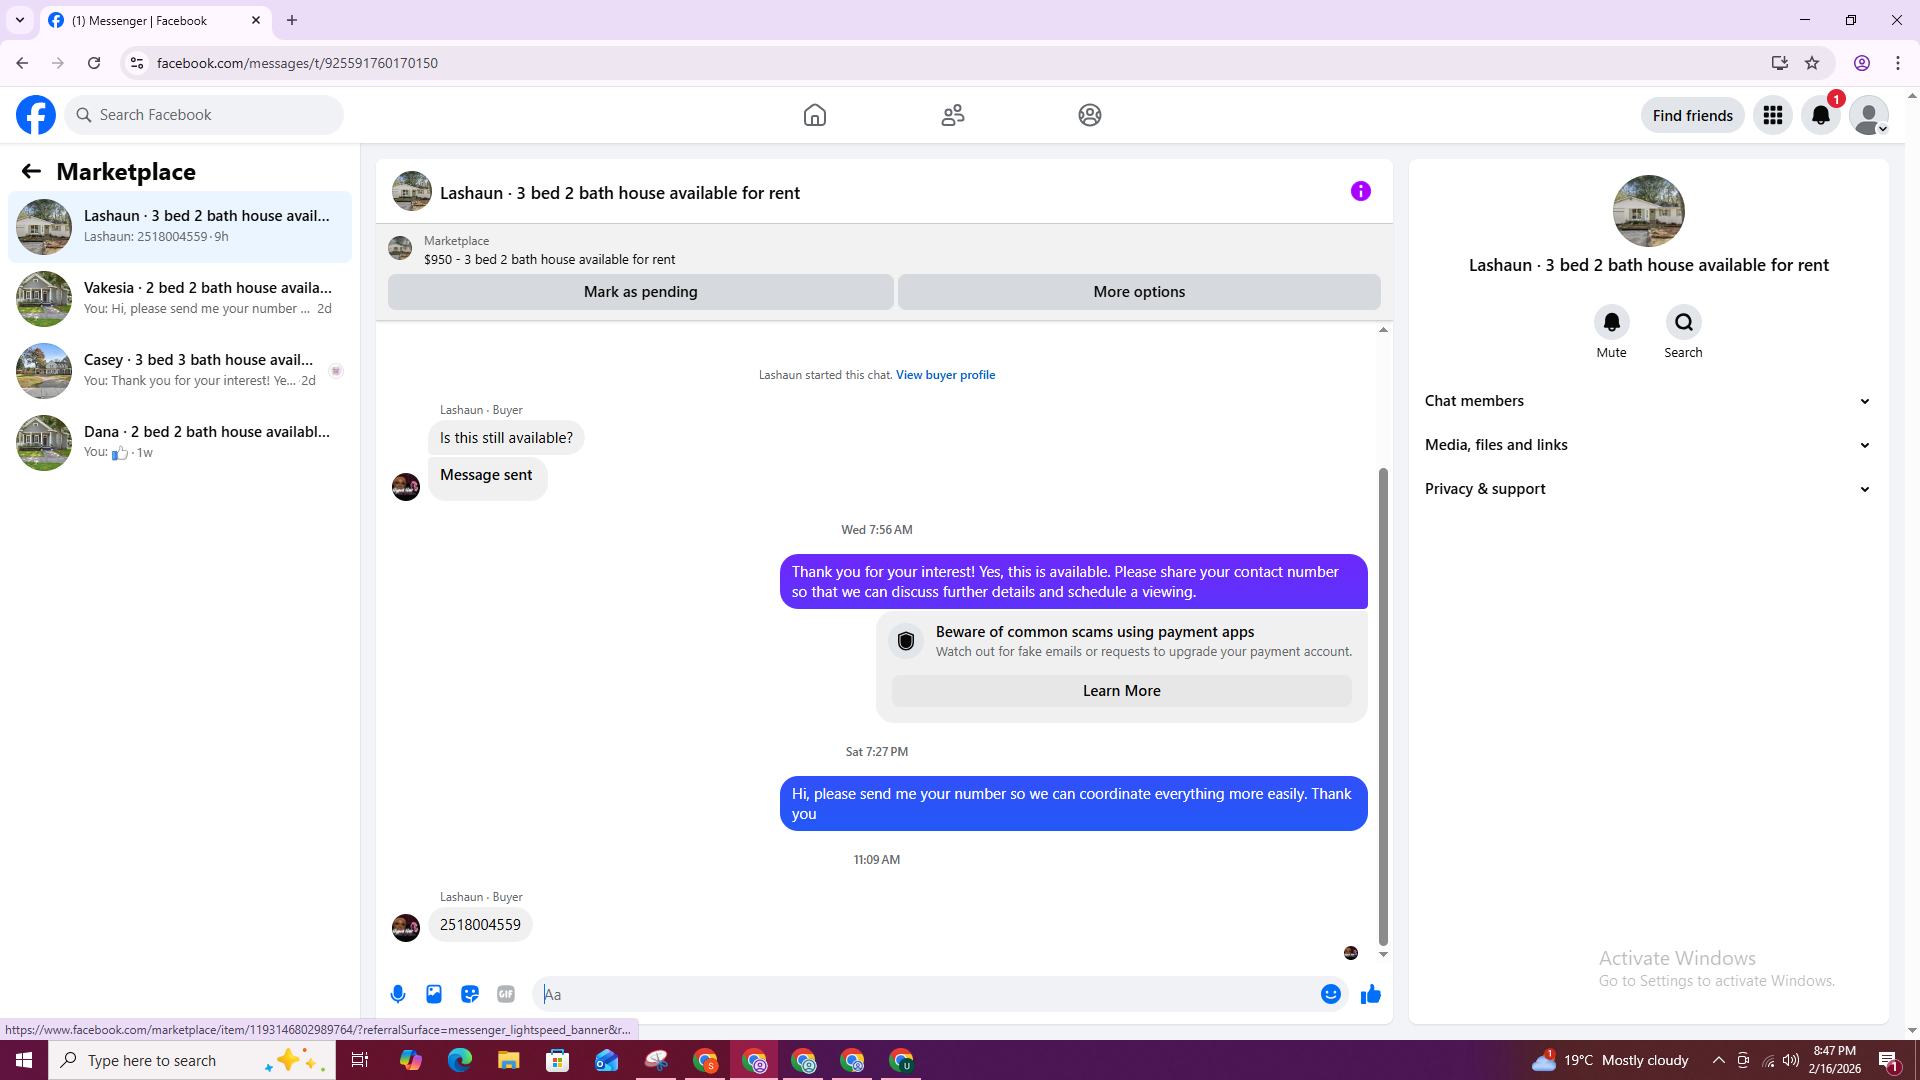Launch File Explorer from the taskbar
Image resolution: width=1920 pixels, height=1080 pixels.
[509, 1060]
